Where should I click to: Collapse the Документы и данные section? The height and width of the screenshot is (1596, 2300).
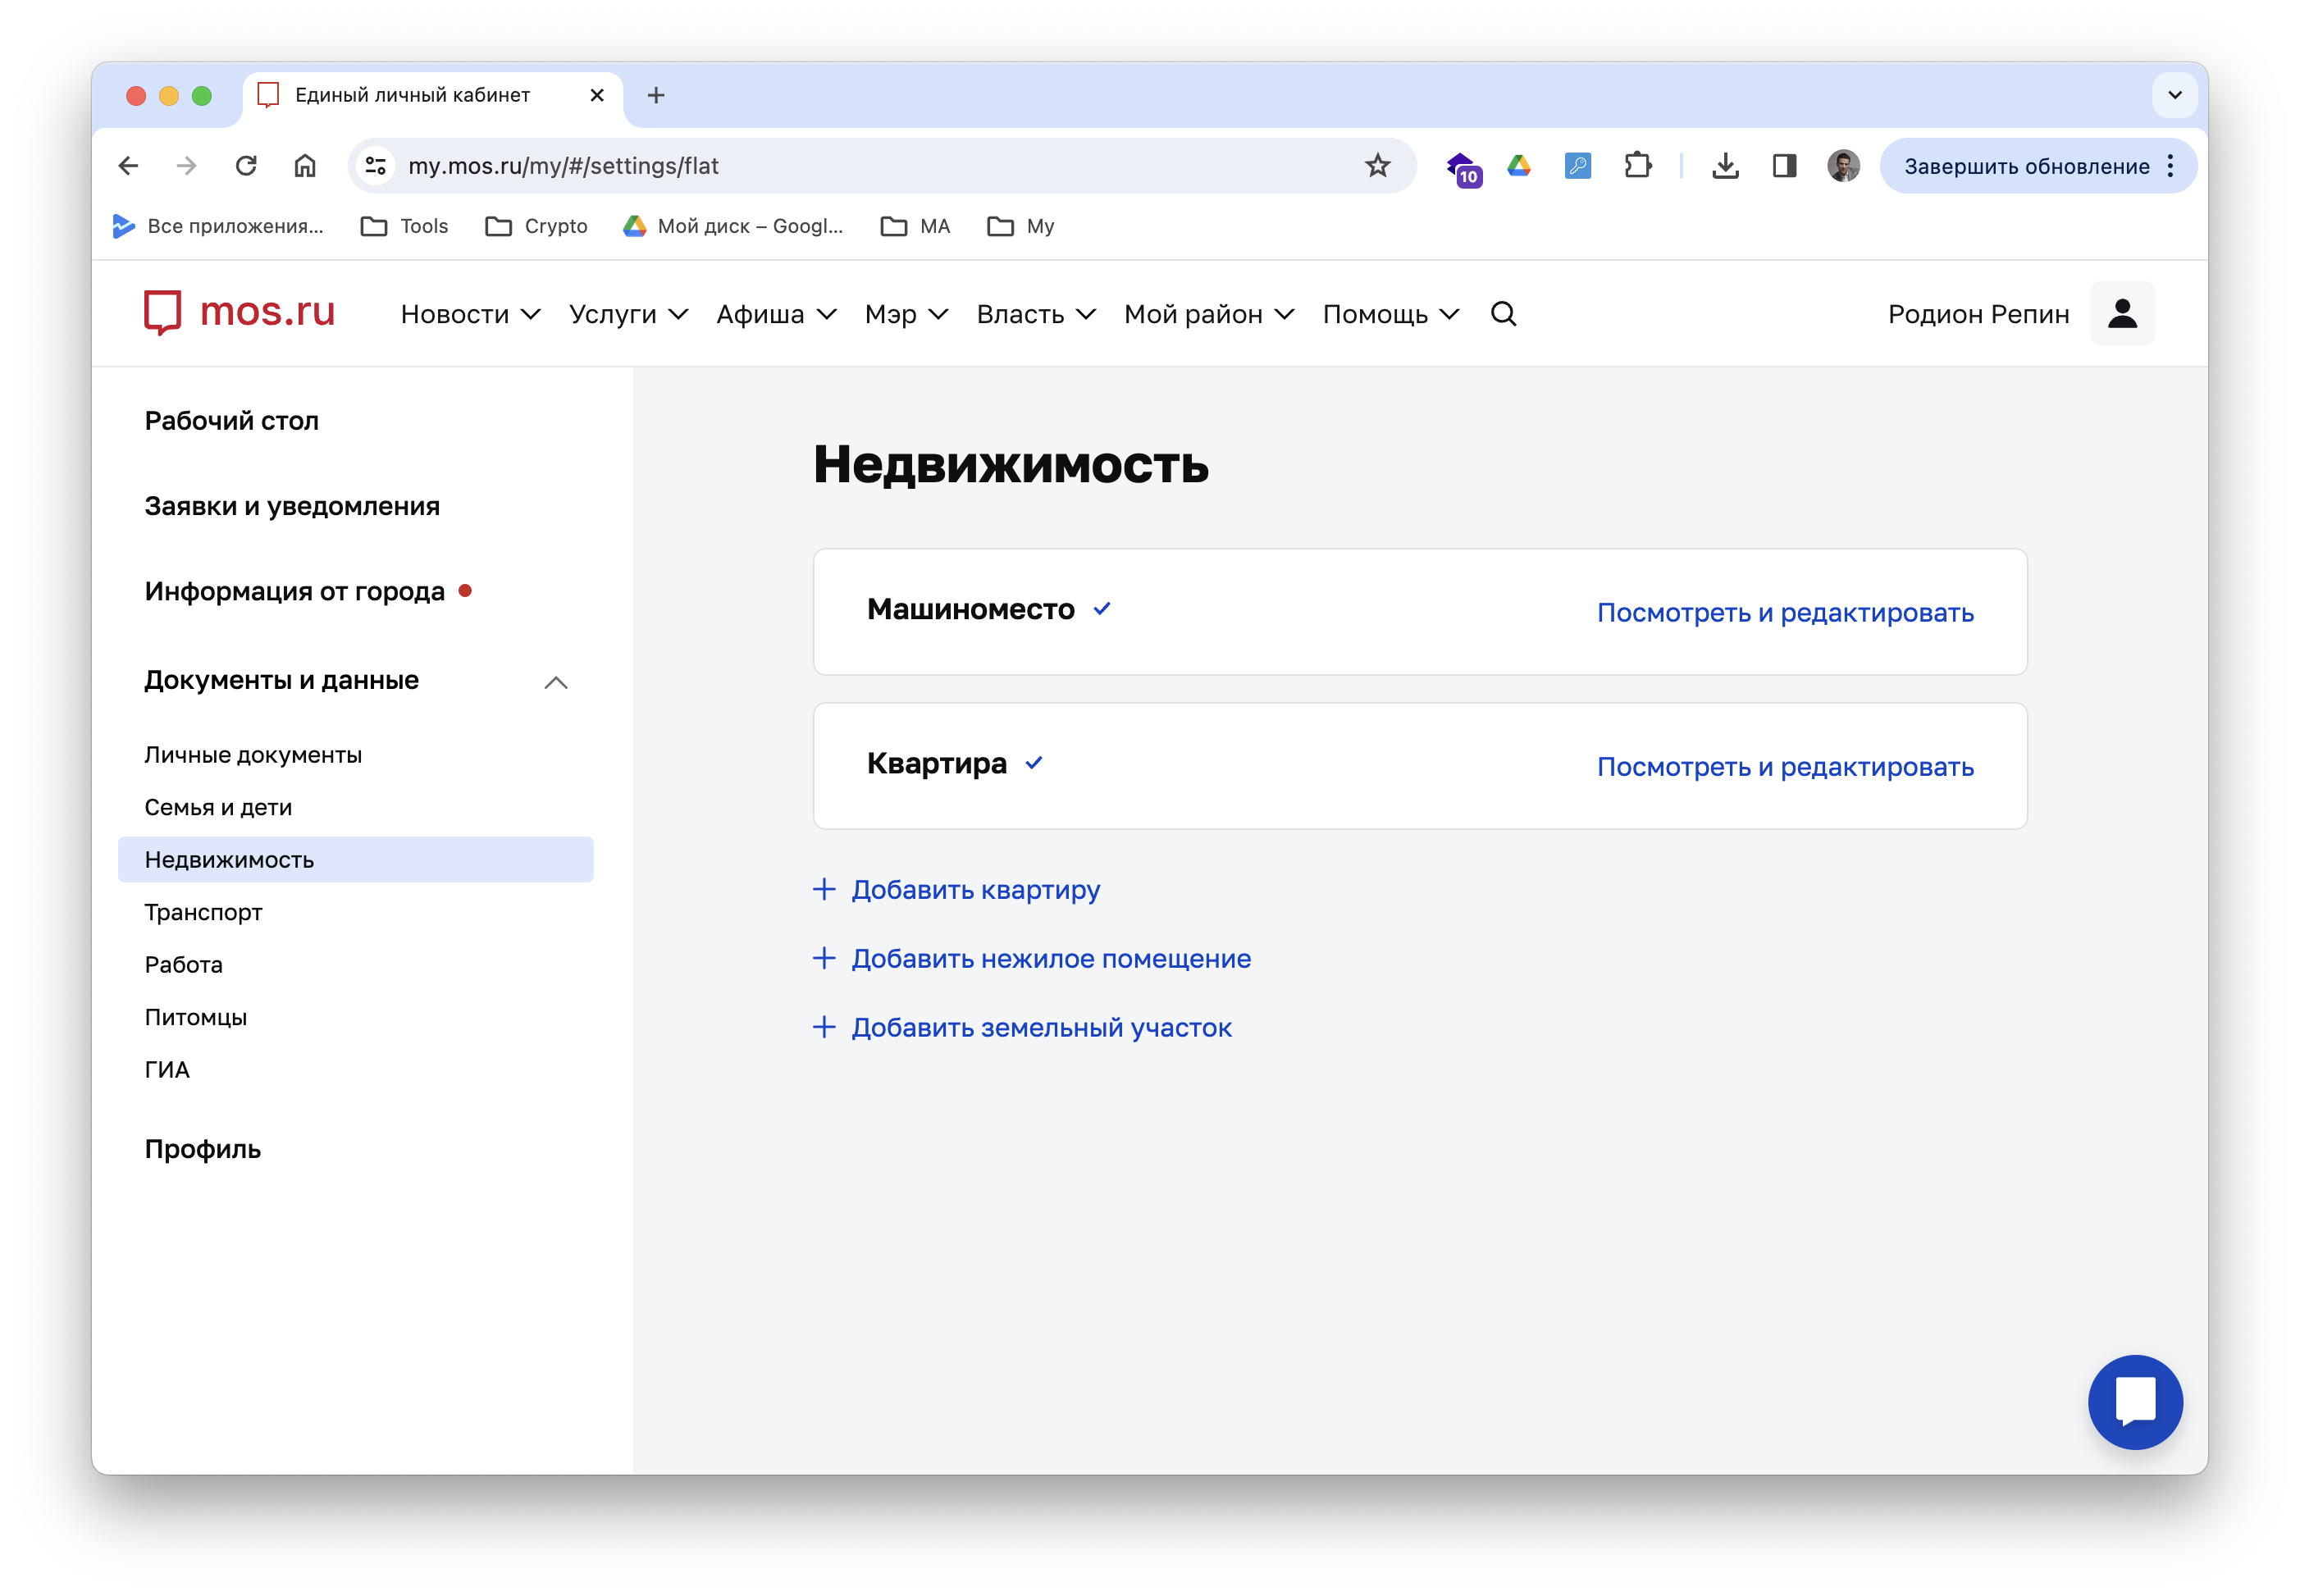(x=555, y=683)
